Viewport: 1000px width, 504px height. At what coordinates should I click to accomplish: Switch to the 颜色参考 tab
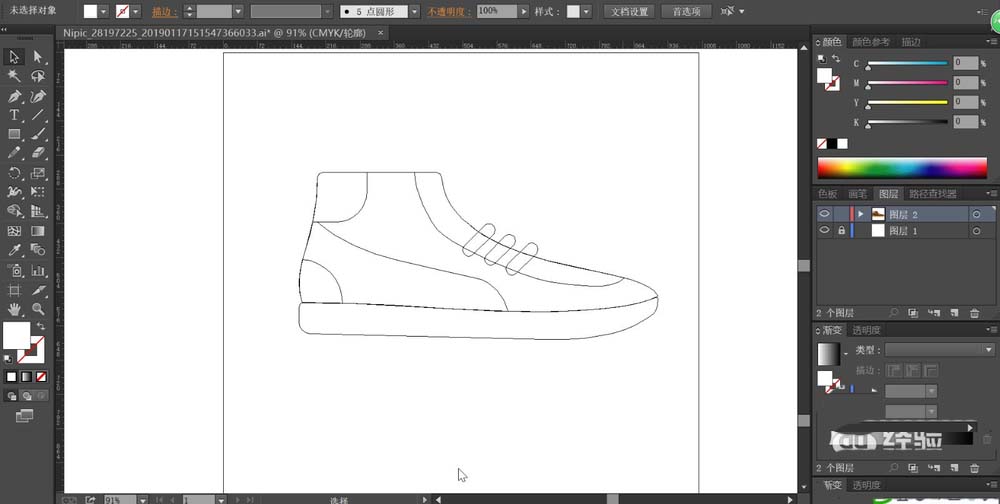870,42
